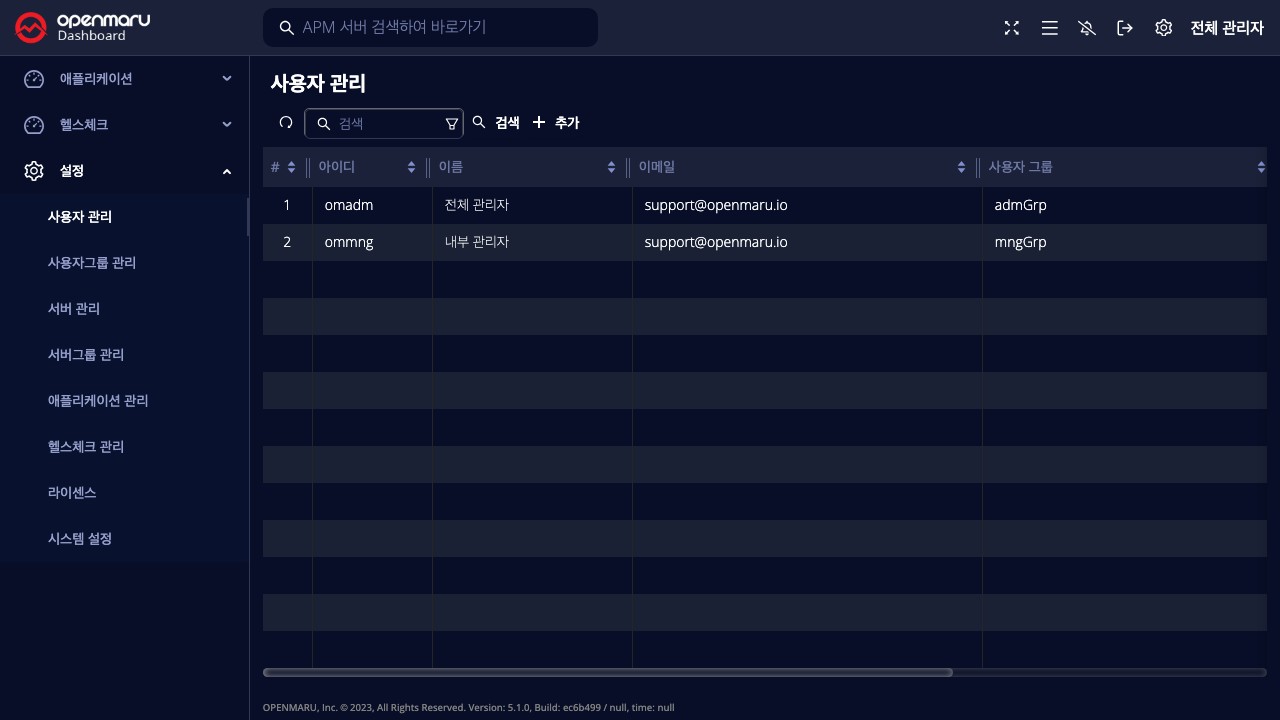Open 사용자그룹 관리 in sidebar
This screenshot has width=1280, height=720.
tap(92, 263)
